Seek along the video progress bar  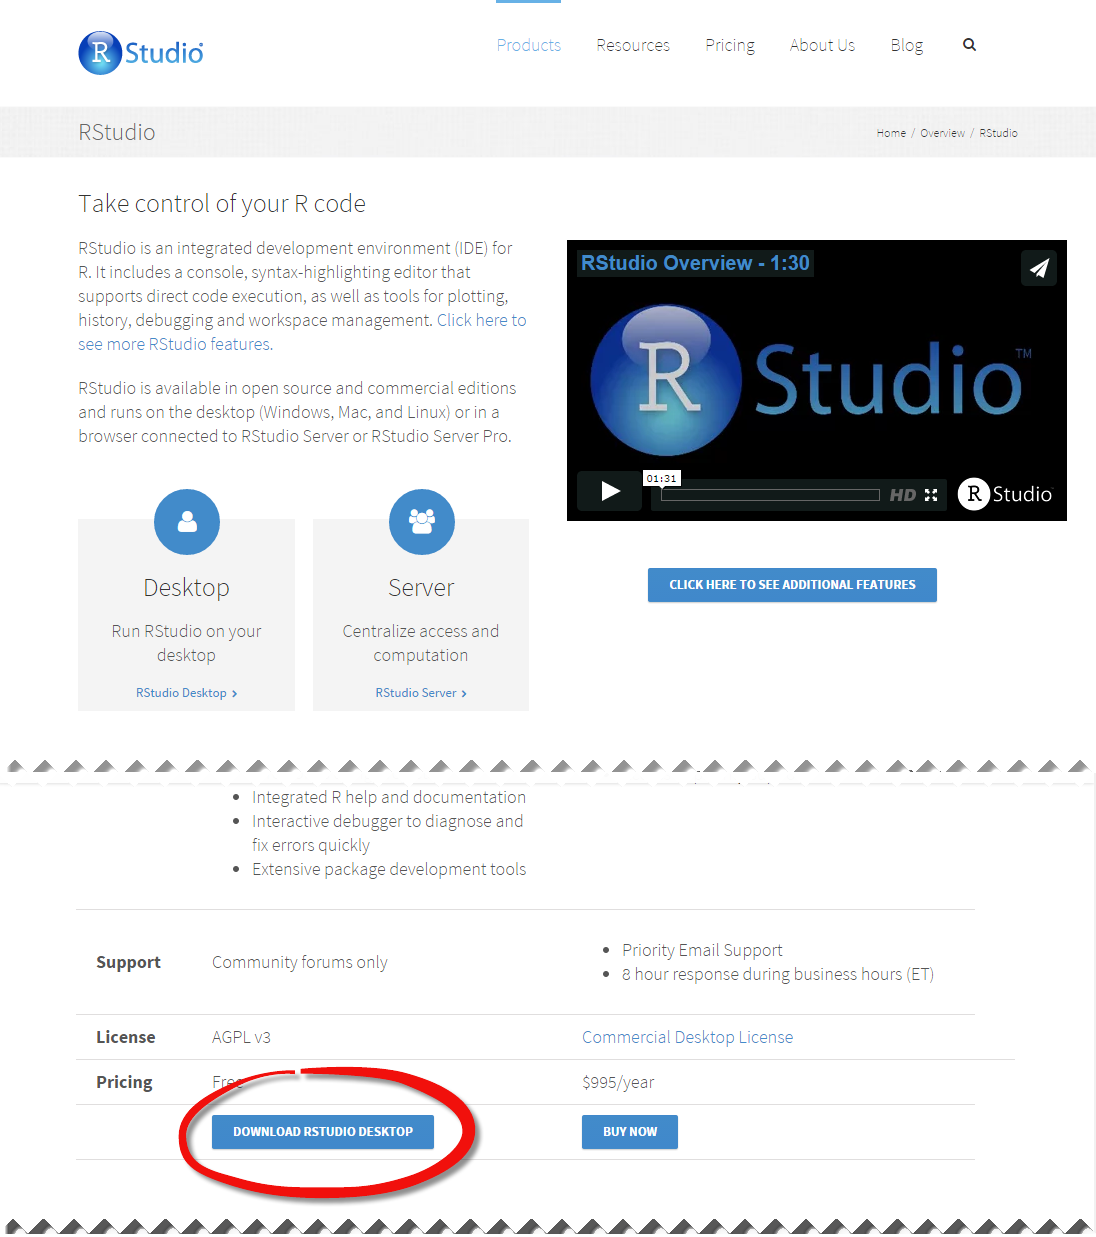(x=770, y=495)
